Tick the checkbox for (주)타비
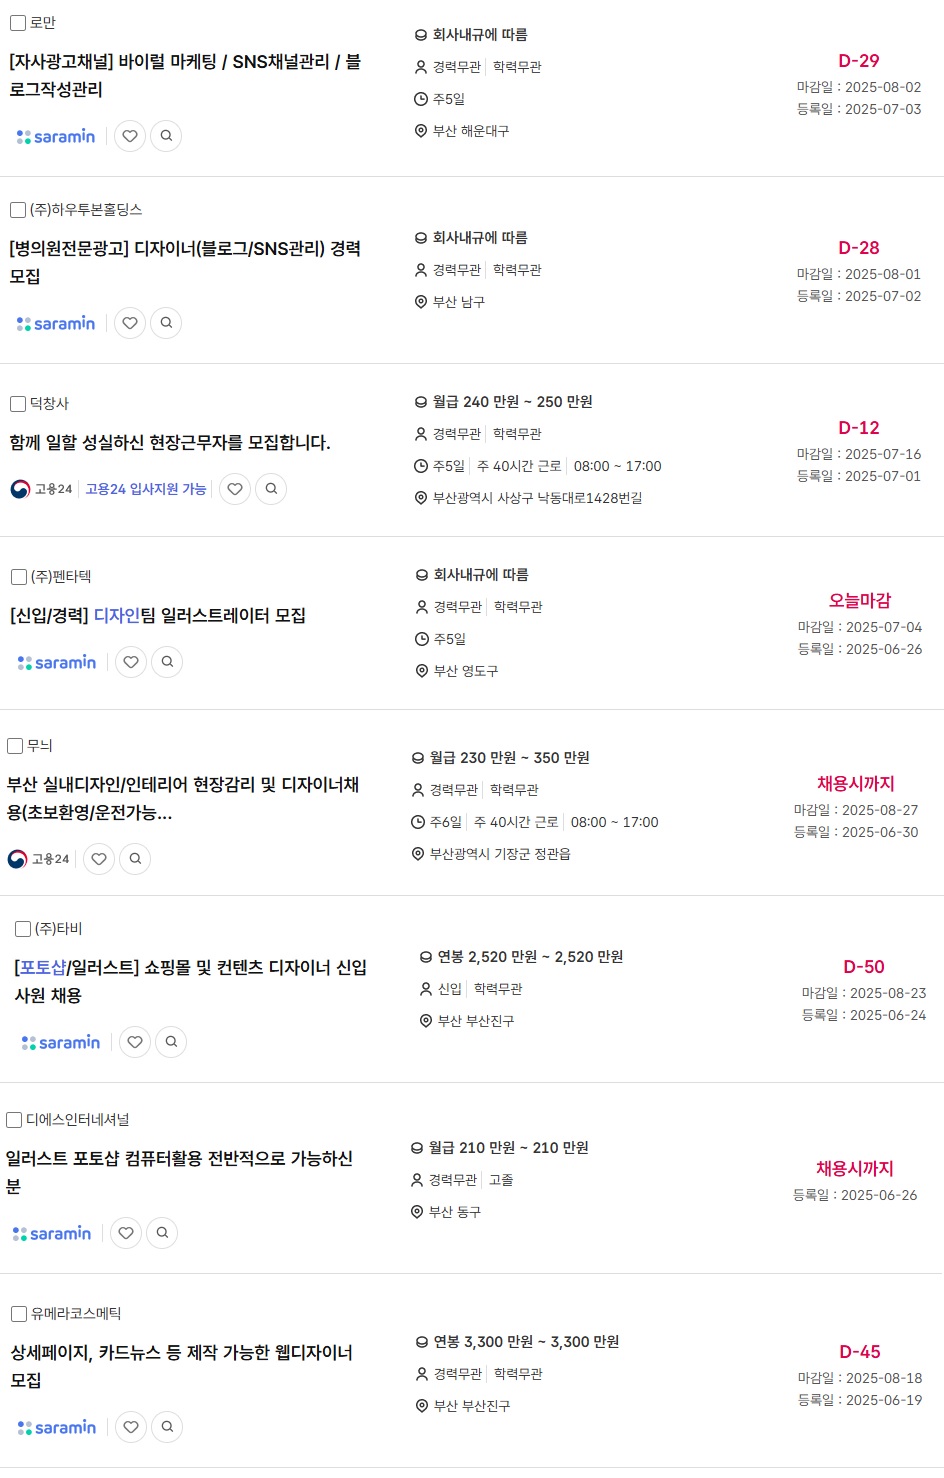 click(23, 929)
